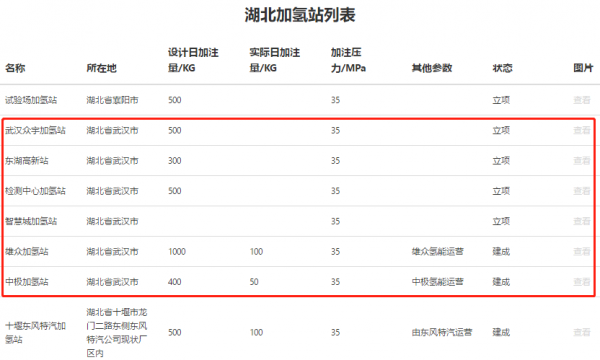Click 湖北省武汉市 in the 武汉众宇加氢站 row
This screenshot has width=600, height=360.
(x=112, y=130)
